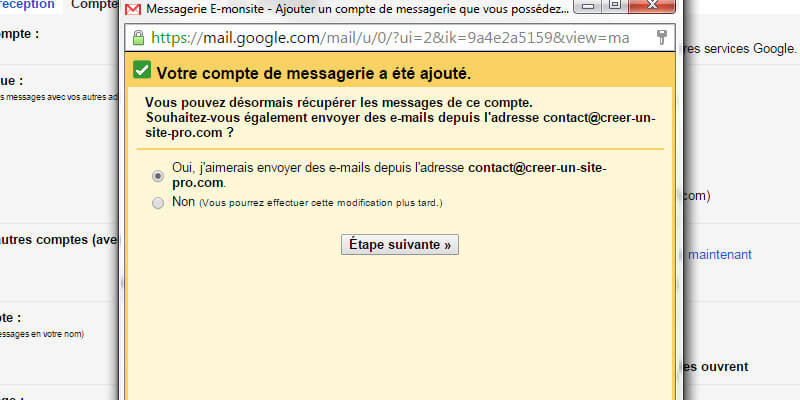Minimize the Messagerie E-monsite popup window

click(x=589, y=5)
